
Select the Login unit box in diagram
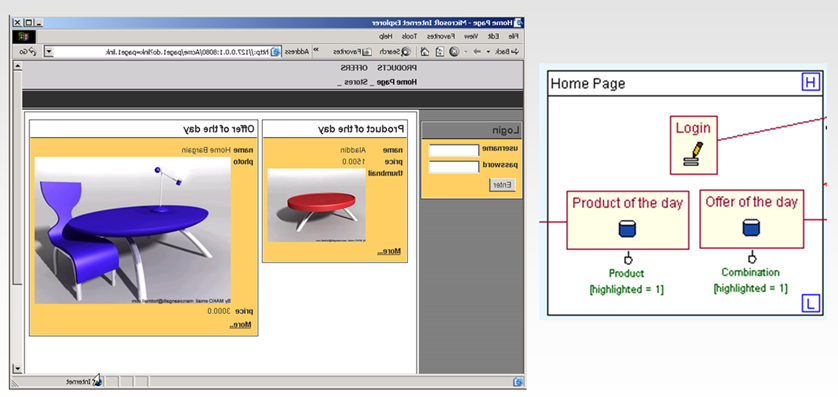click(x=694, y=145)
